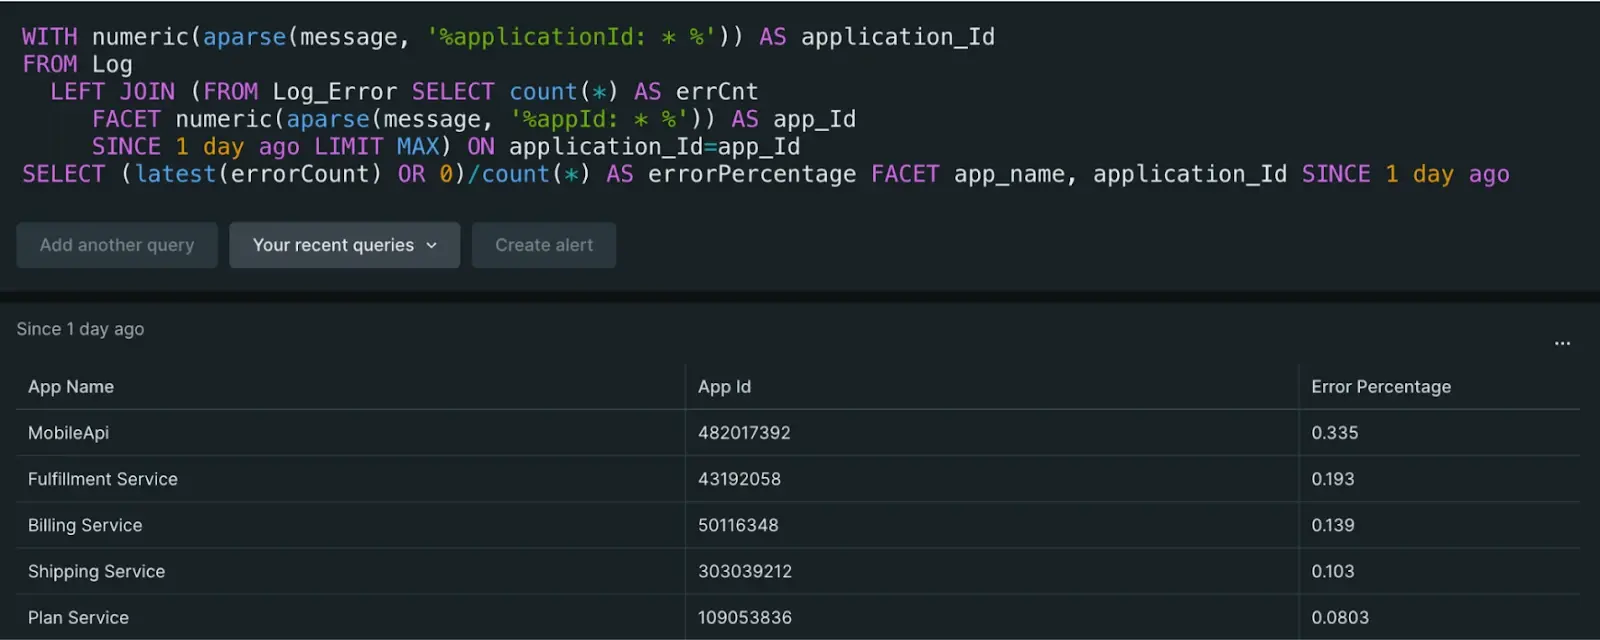
Task: Click the 0.0803 error percentage cell
Action: [1340, 617]
